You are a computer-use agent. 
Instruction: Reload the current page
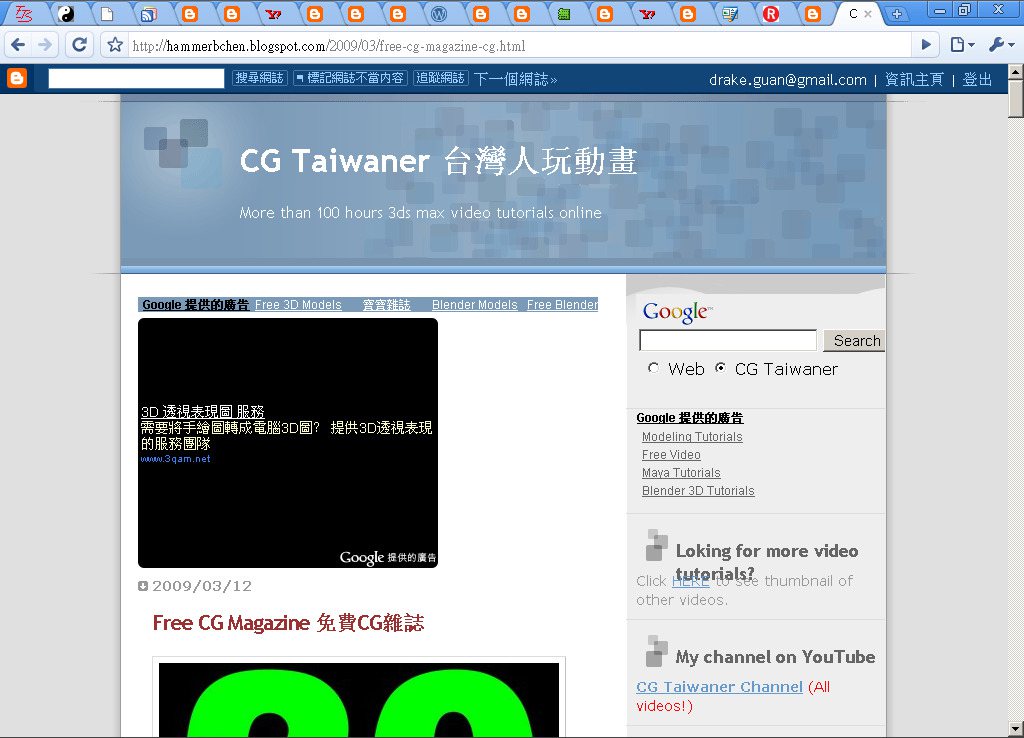click(x=80, y=45)
